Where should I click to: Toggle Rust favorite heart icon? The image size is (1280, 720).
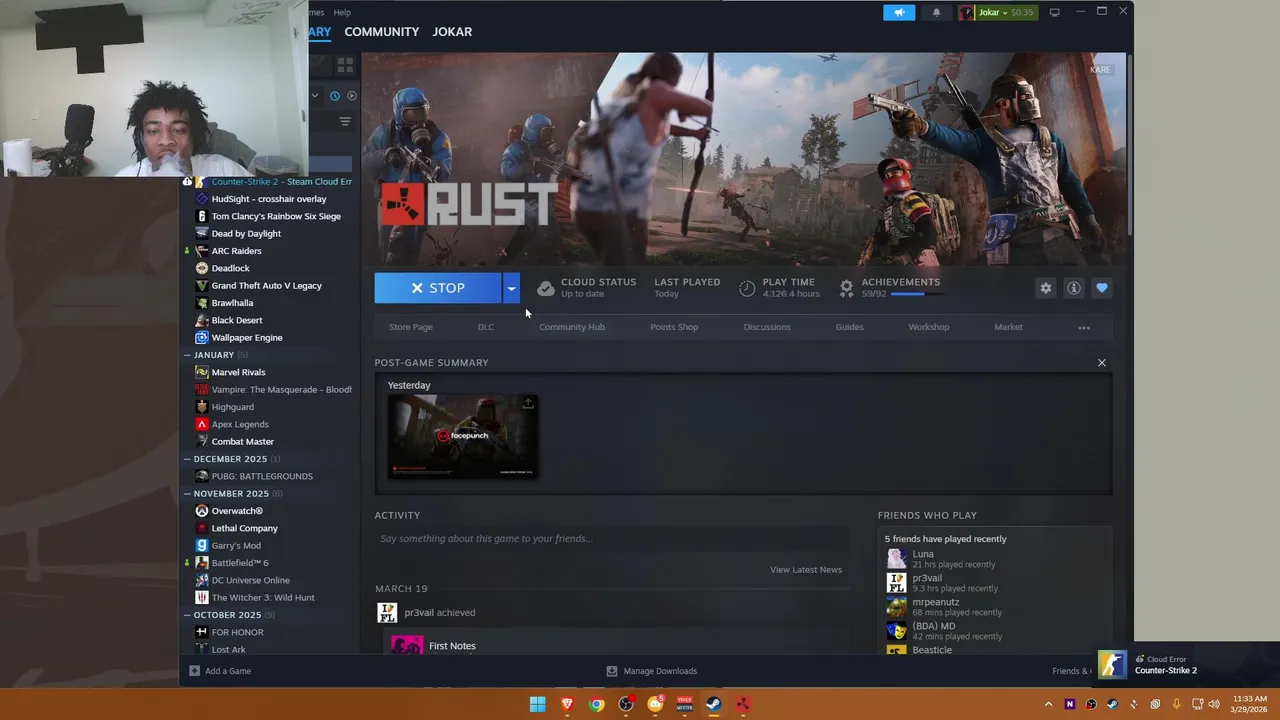[1101, 288]
